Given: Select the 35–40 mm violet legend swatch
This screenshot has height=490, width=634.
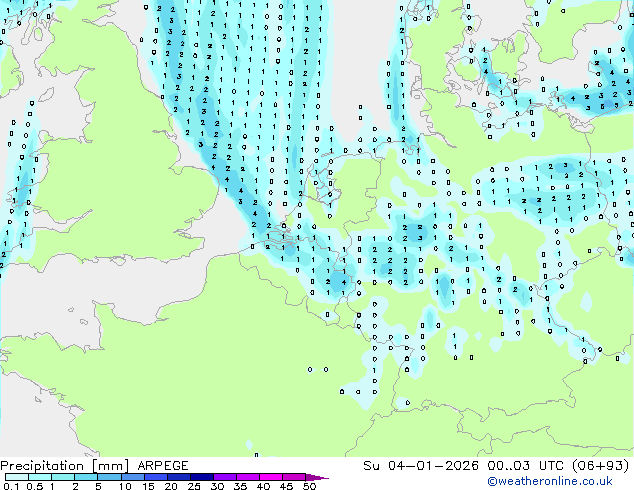Looking at the screenshot, I should [x=247, y=477].
